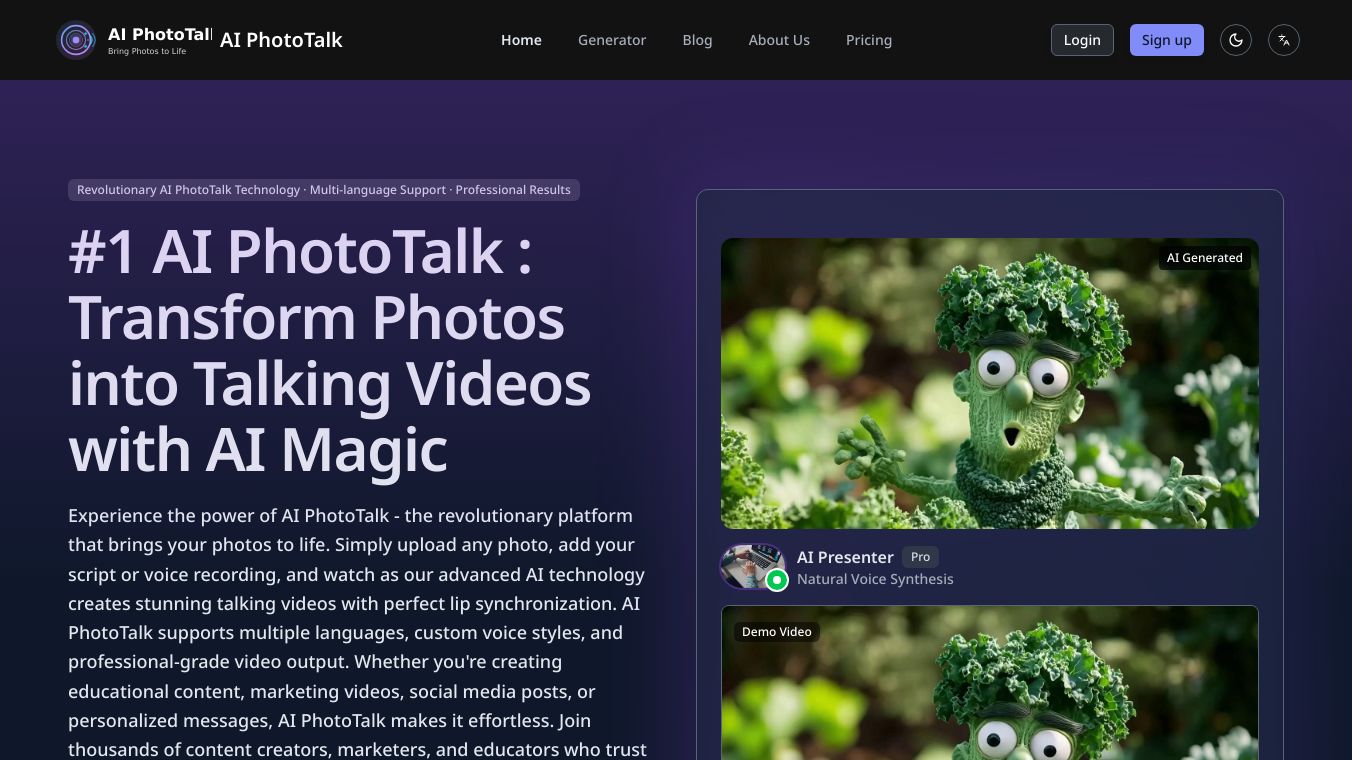
Task: View the Pricing page
Action: 869,40
